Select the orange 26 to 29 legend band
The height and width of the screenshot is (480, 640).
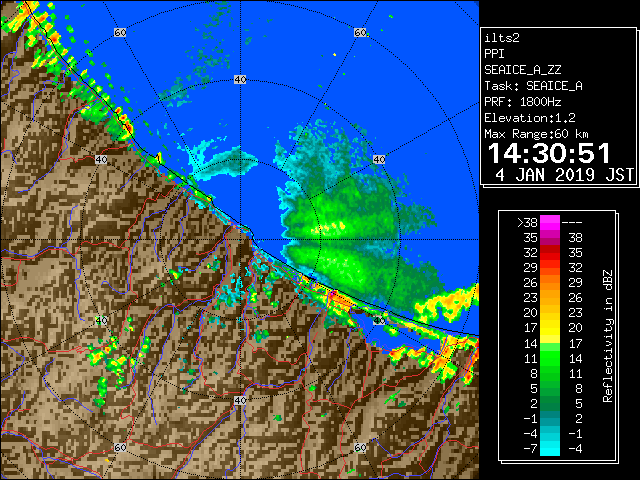click(550, 283)
